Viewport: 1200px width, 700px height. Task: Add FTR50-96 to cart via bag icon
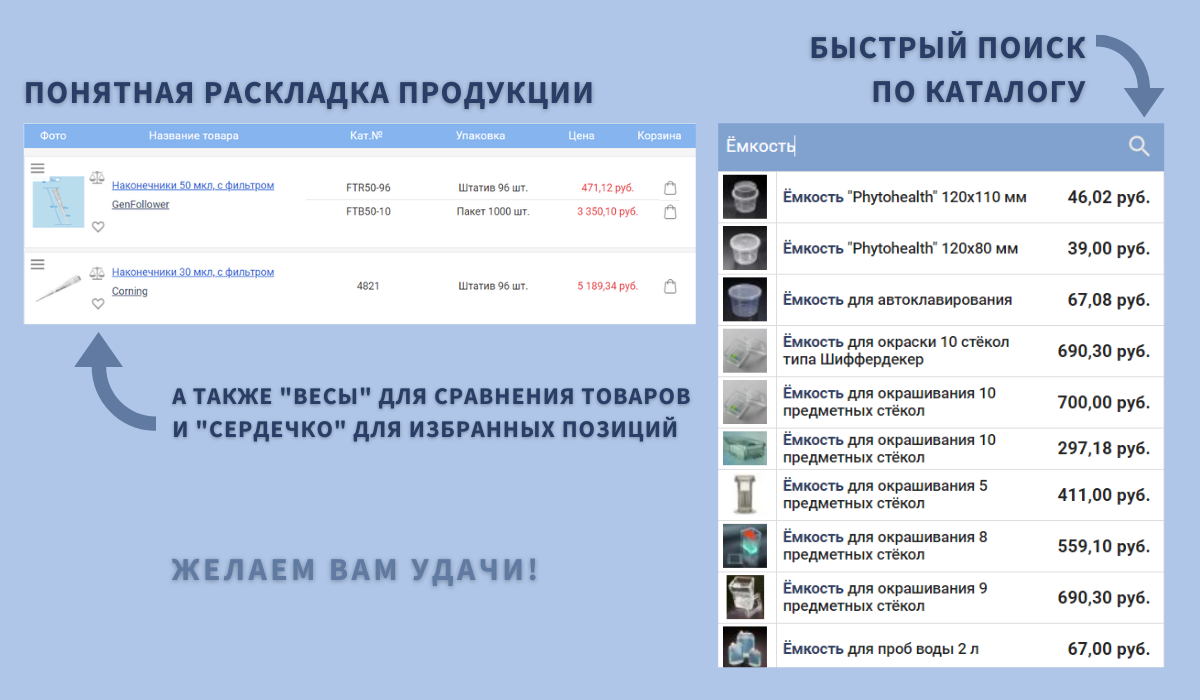pyautogui.click(x=670, y=188)
